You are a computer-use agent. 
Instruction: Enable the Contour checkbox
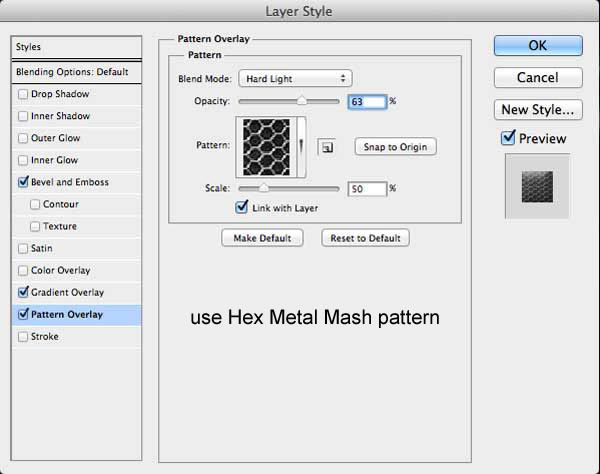pyautogui.click(x=35, y=204)
